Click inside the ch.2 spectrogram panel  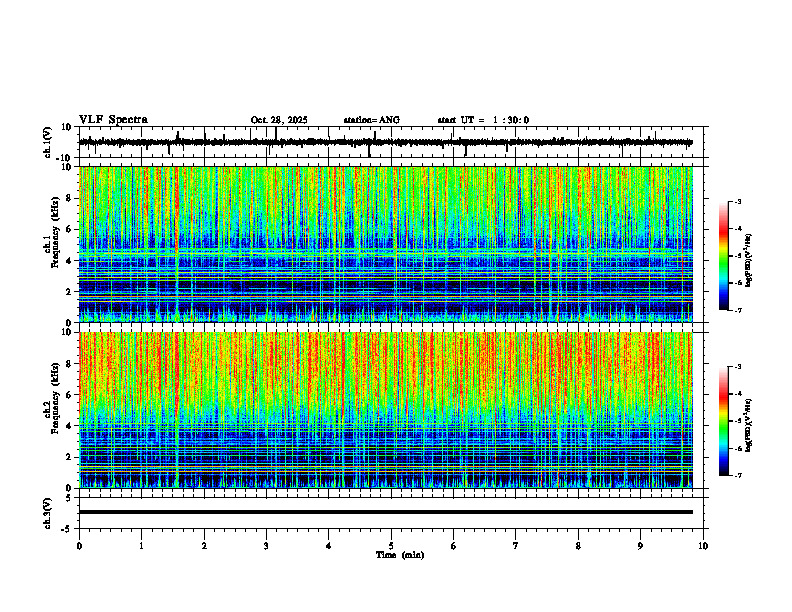coord(385,410)
